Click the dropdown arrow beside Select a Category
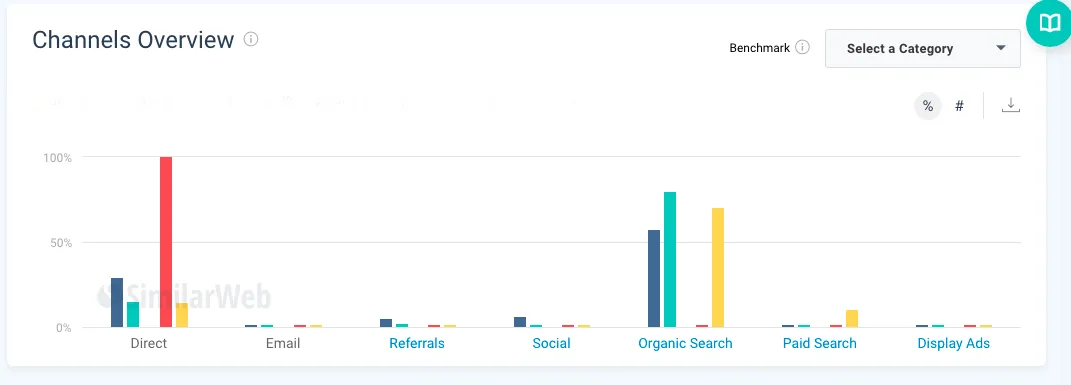The height and width of the screenshot is (385, 1071). 1001,48
